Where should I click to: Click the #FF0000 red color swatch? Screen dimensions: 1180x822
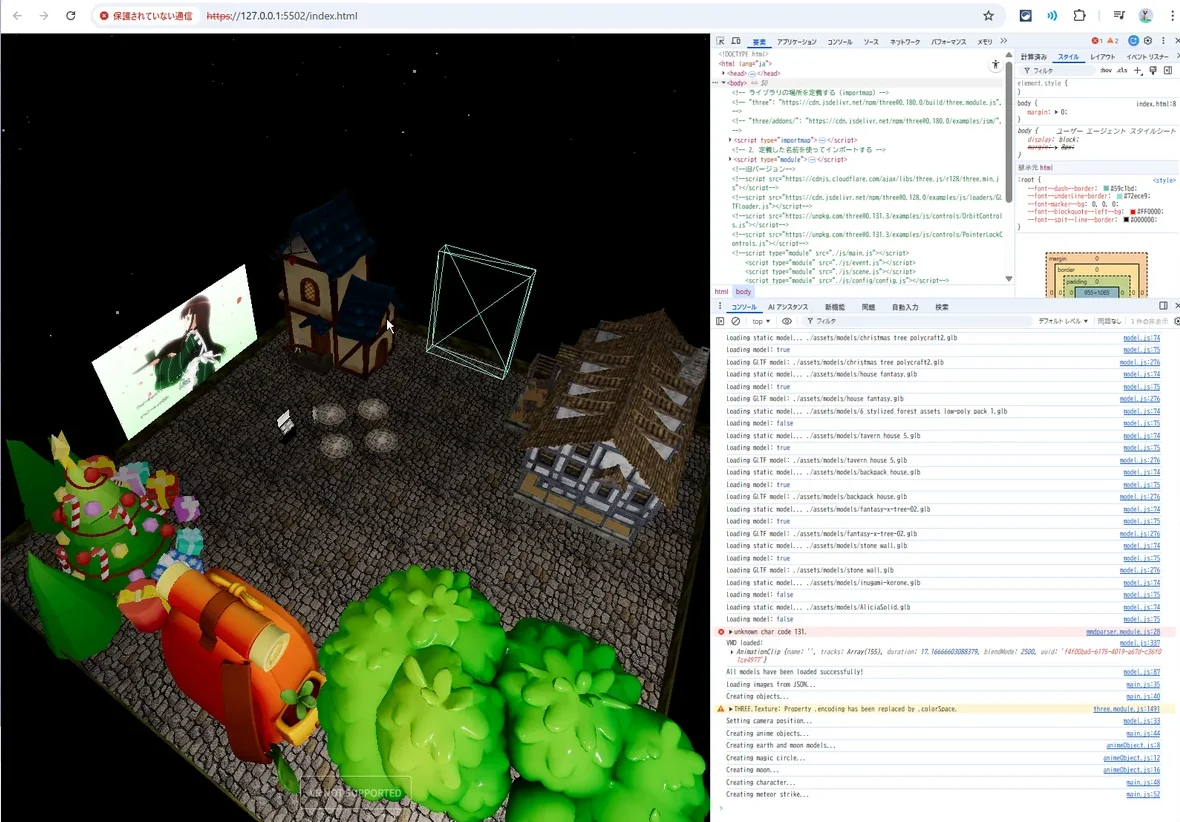[x=1132, y=211]
